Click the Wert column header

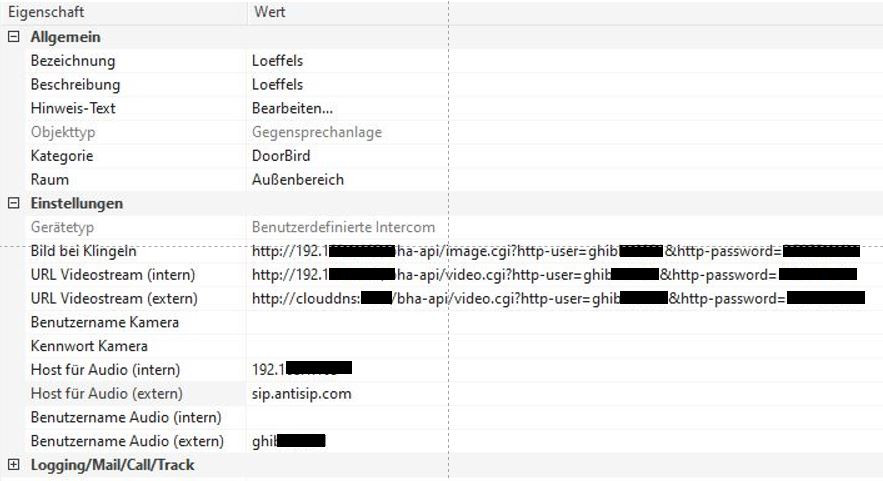270,12
